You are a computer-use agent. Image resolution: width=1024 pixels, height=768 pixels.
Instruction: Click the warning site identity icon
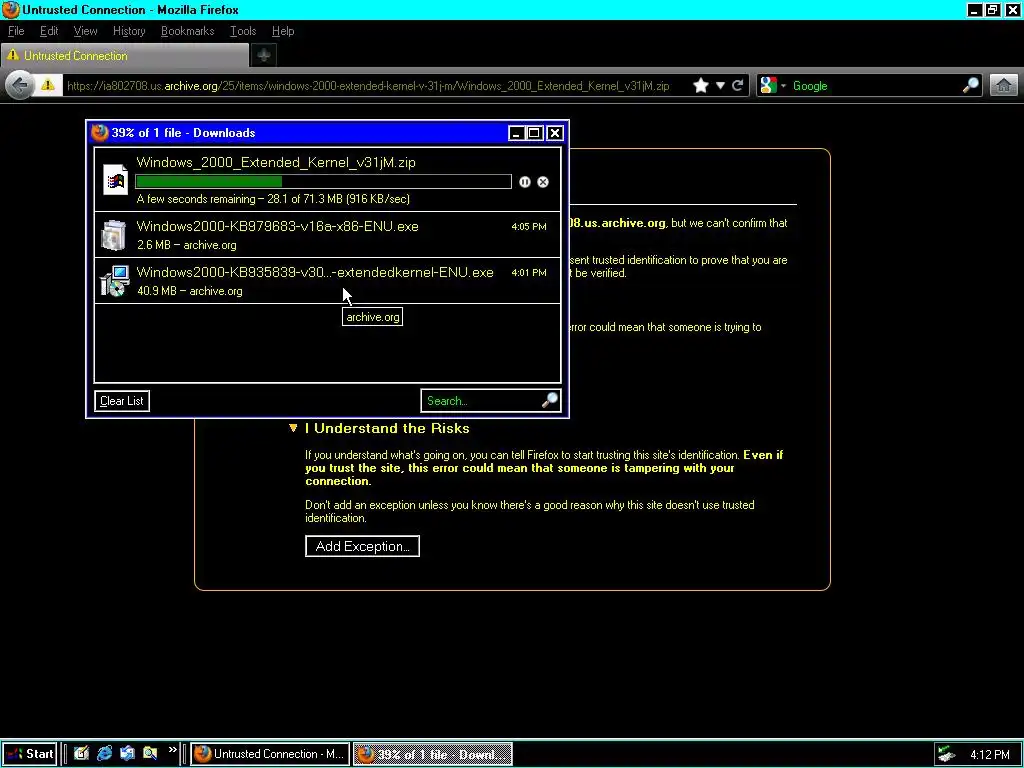48,86
